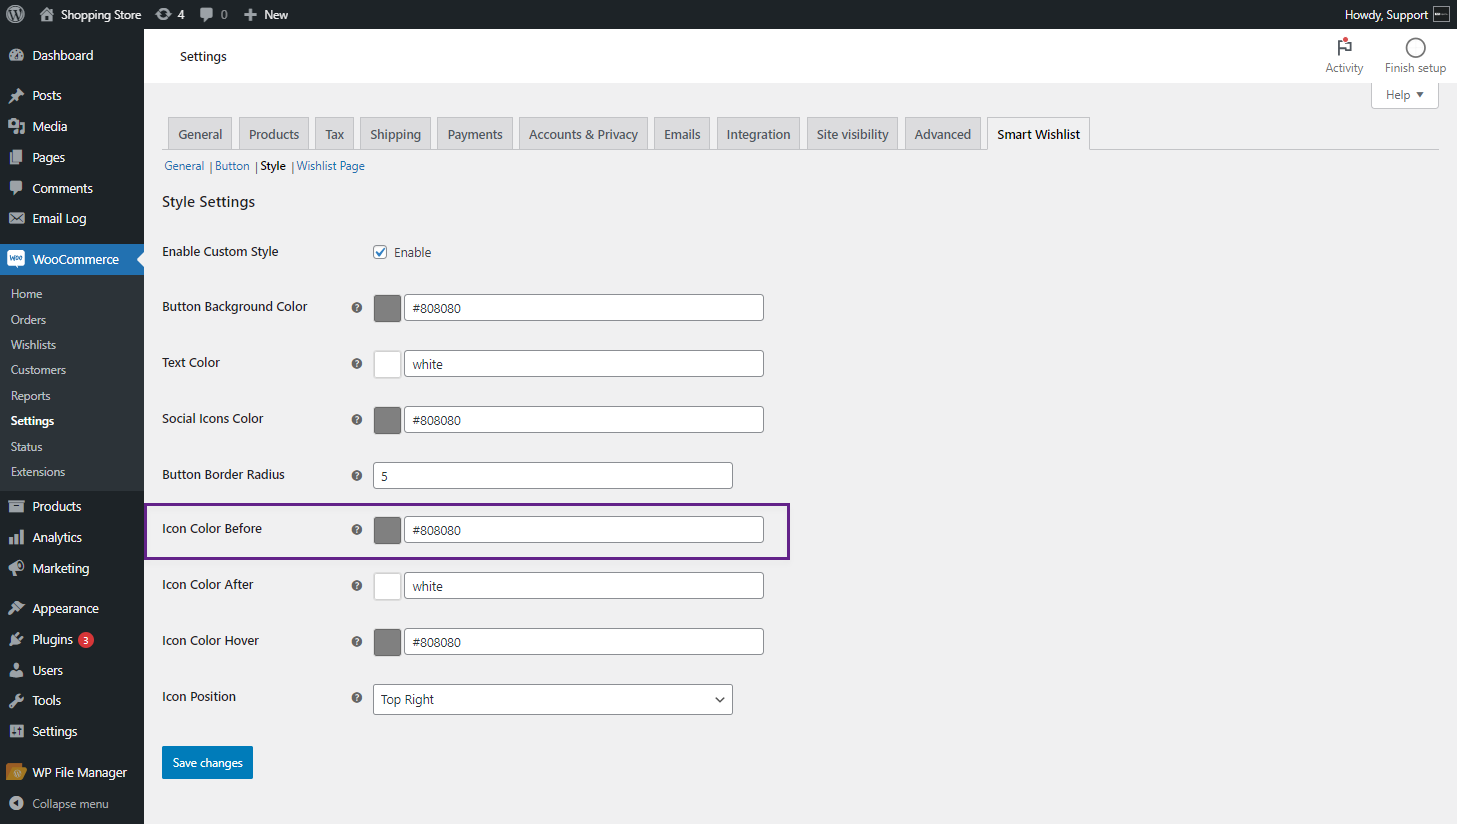Open the Button sub-section link
The height and width of the screenshot is (824, 1457).
point(232,166)
